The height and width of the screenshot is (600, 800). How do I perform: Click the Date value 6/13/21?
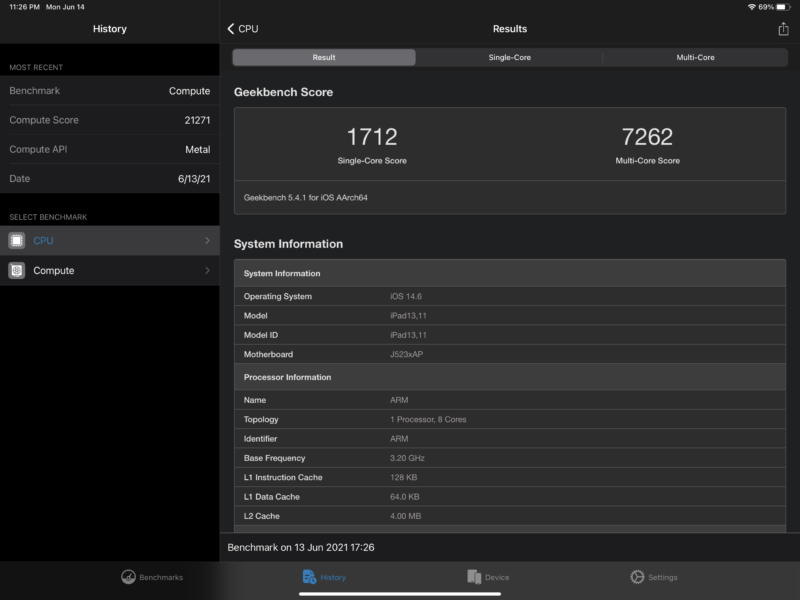194,179
